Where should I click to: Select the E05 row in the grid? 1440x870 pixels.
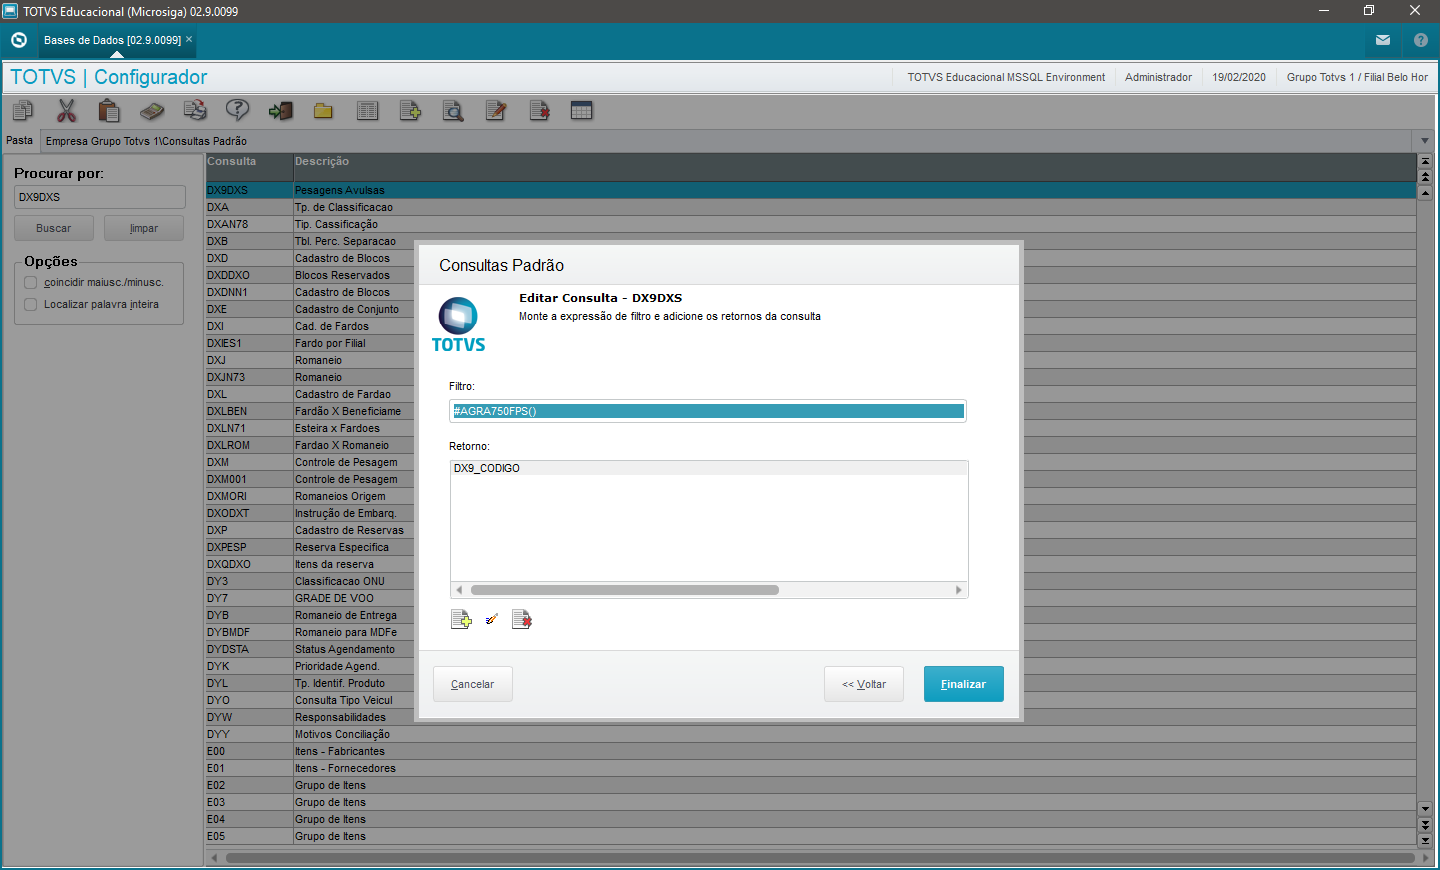coord(810,836)
